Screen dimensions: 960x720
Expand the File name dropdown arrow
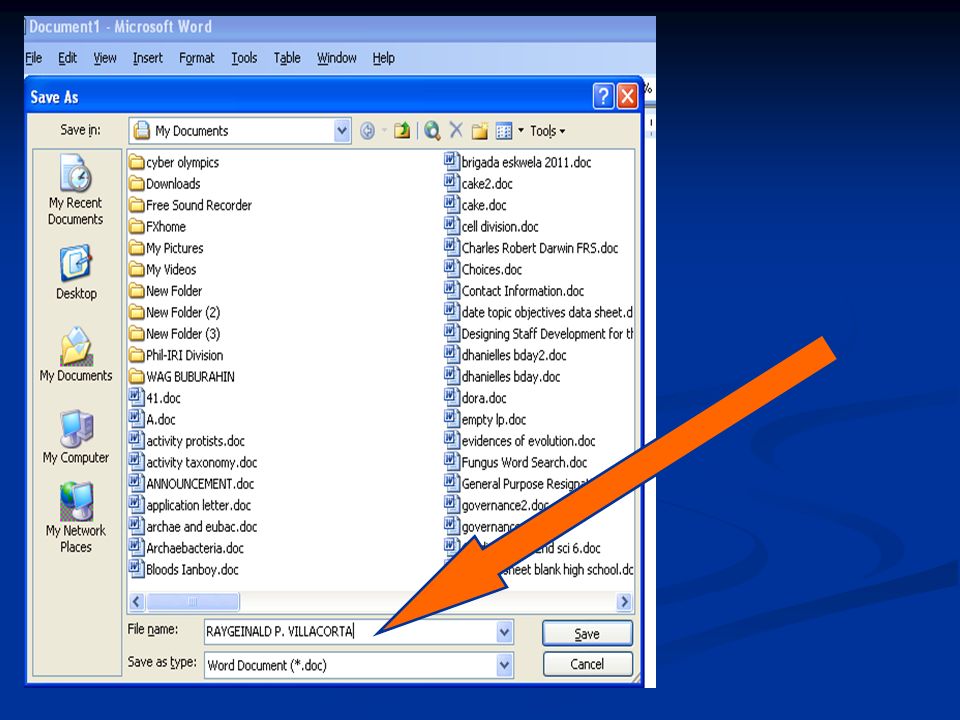point(504,631)
